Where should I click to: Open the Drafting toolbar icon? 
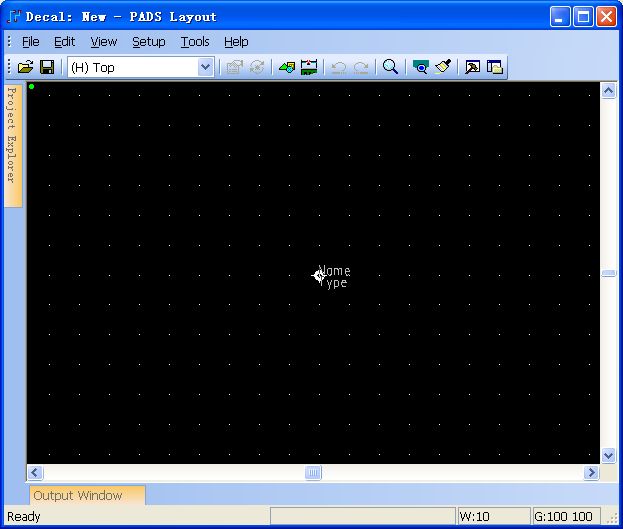click(287, 67)
